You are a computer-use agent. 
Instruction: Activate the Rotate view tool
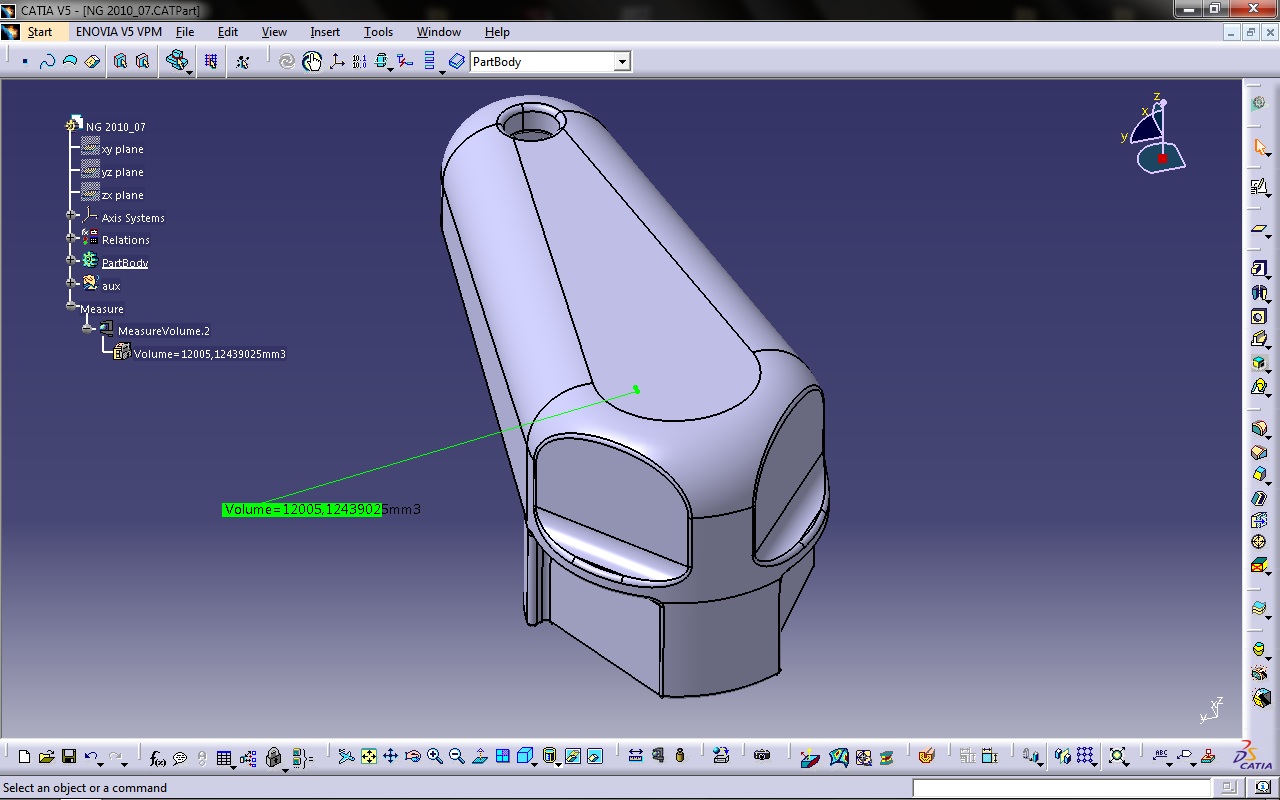[x=413, y=757]
